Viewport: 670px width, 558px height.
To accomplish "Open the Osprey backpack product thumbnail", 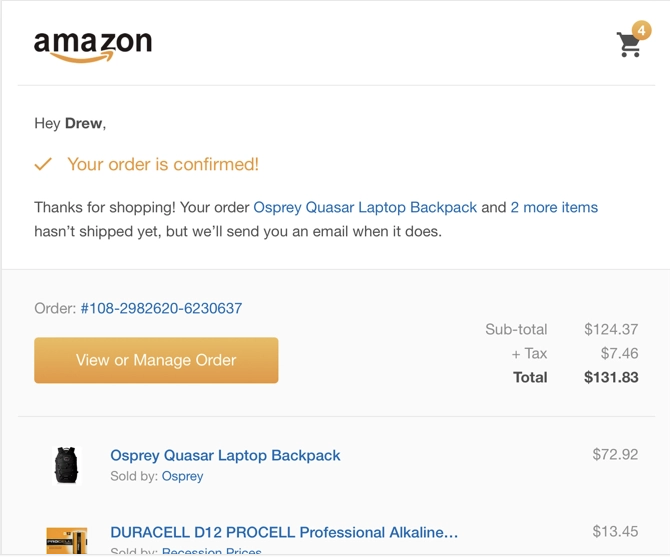I will [67, 466].
